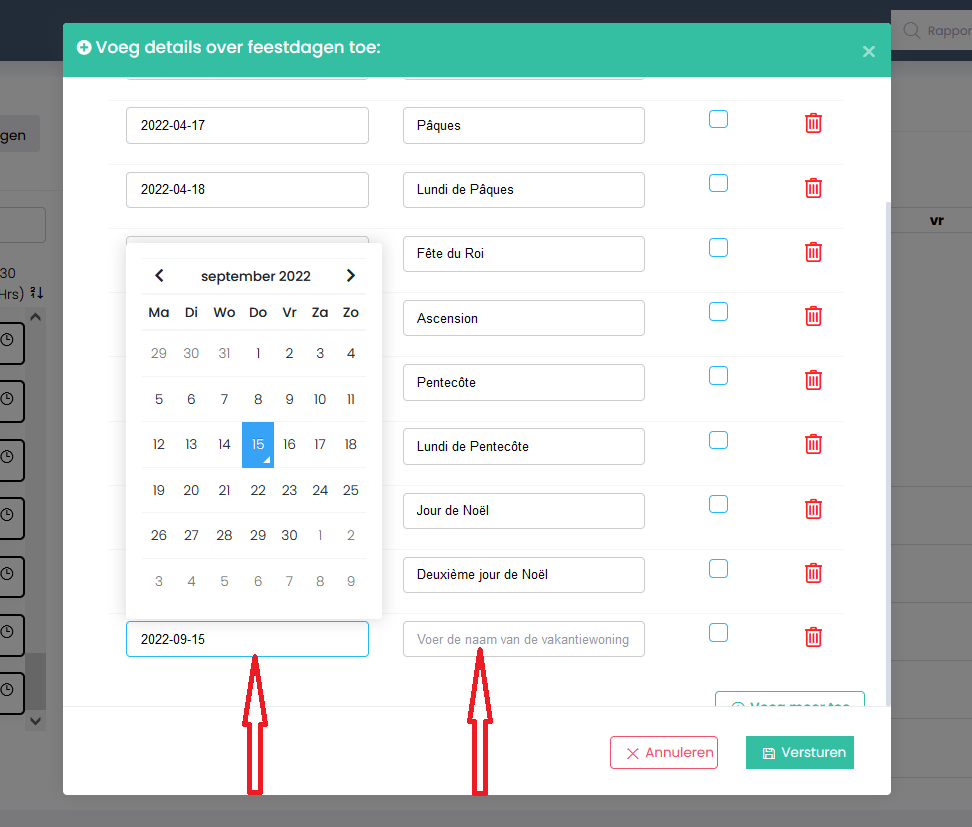Select 15 september in the calendar
Viewport: 972px width, 827px height.
pos(258,444)
